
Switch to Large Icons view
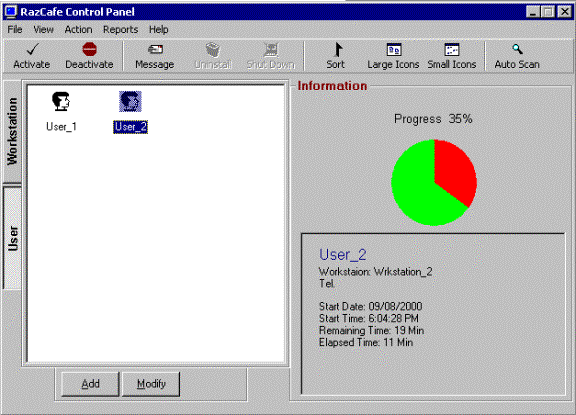393,56
